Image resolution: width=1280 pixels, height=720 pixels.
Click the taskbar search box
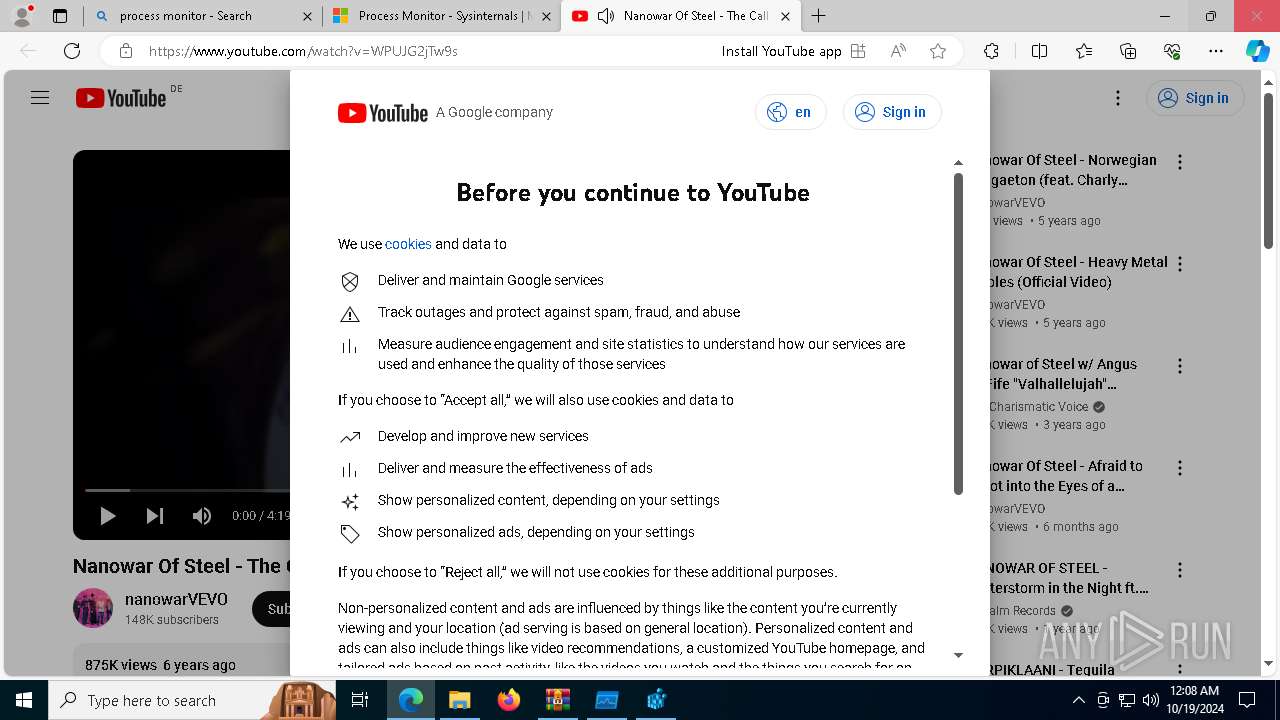click(x=192, y=700)
